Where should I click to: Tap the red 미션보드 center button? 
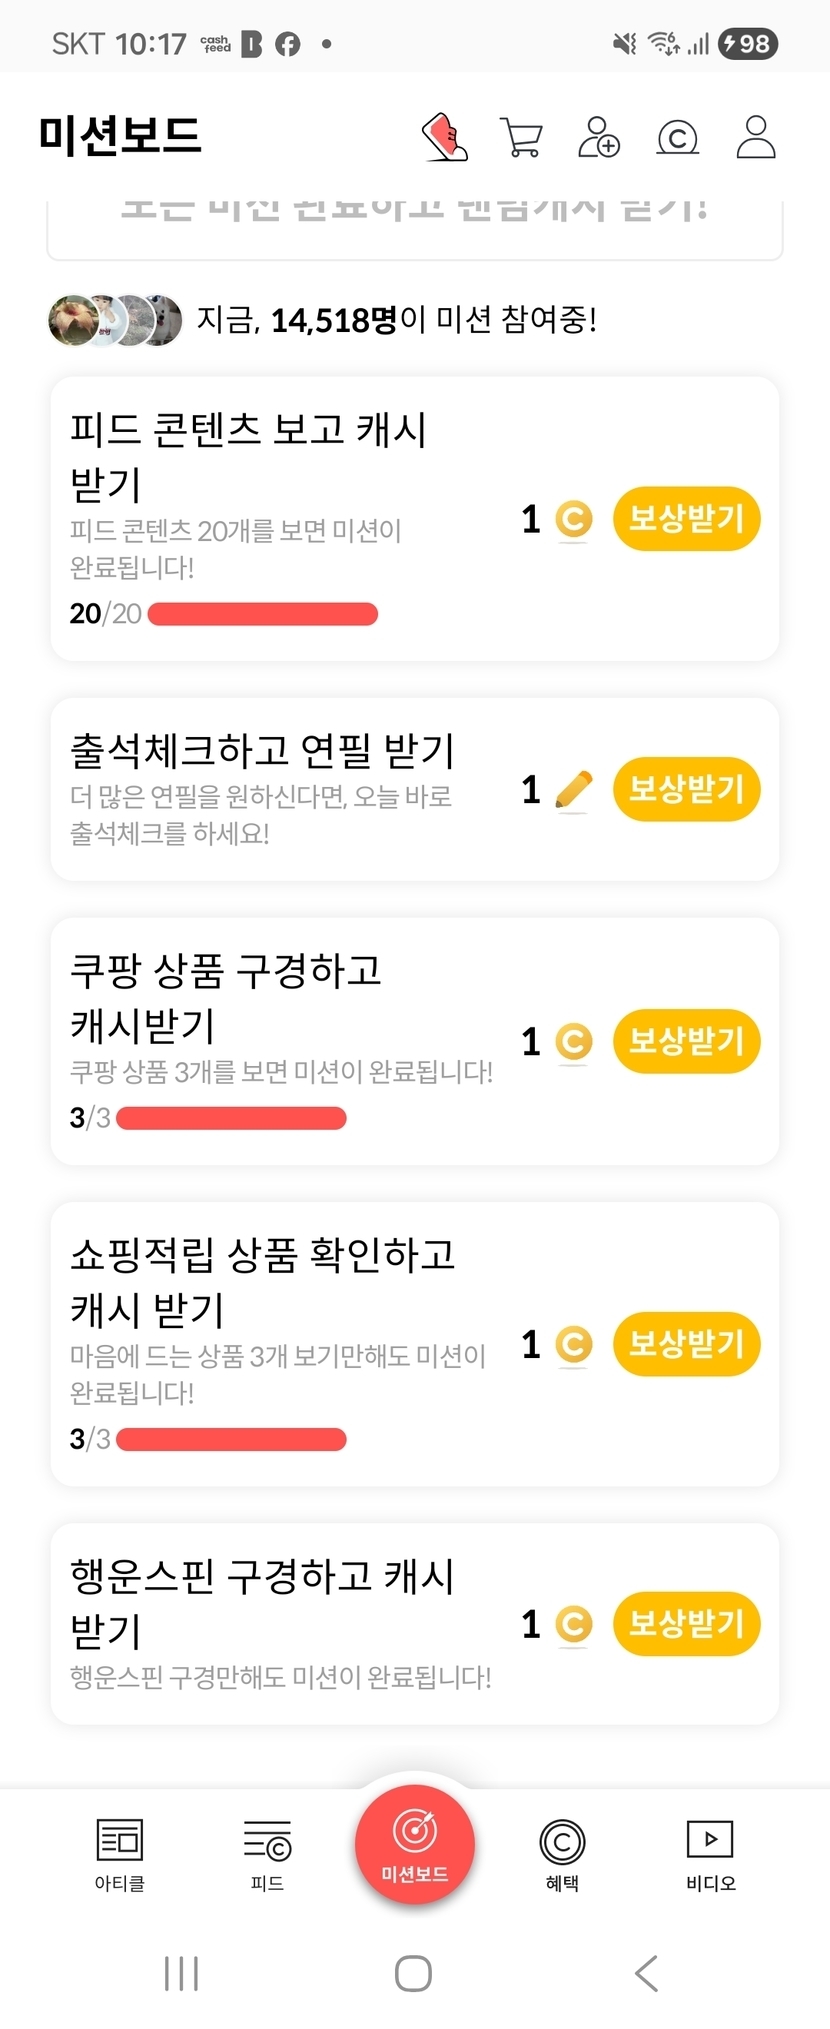click(x=415, y=1843)
